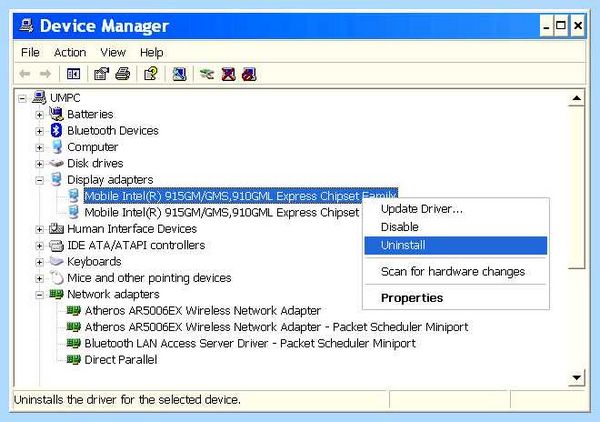Click icon of second Mobile Intel display adapter

tap(73, 212)
